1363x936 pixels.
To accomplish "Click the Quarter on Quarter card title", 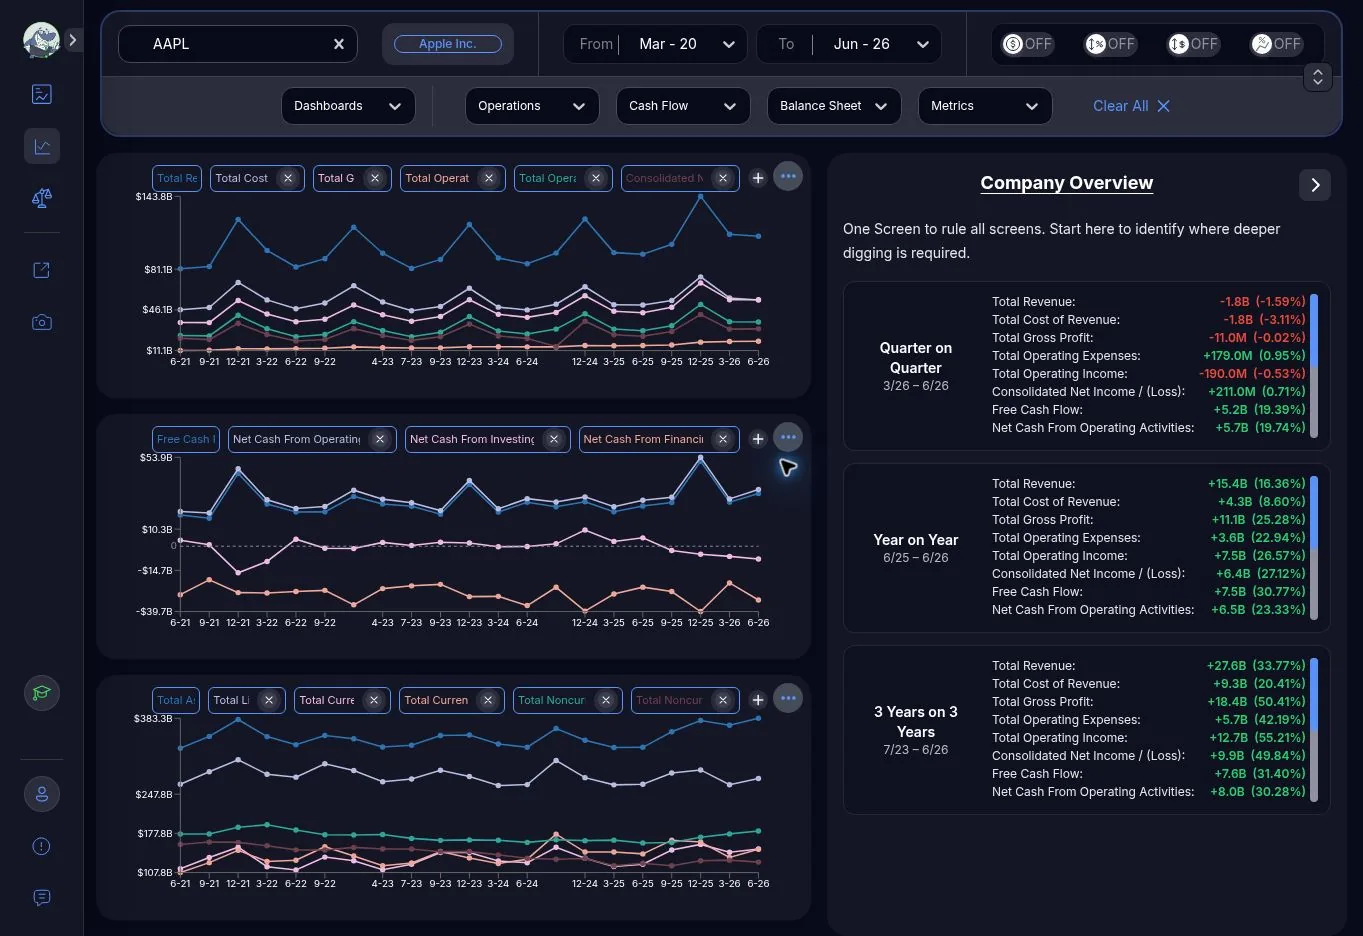I will (x=916, y=358).
